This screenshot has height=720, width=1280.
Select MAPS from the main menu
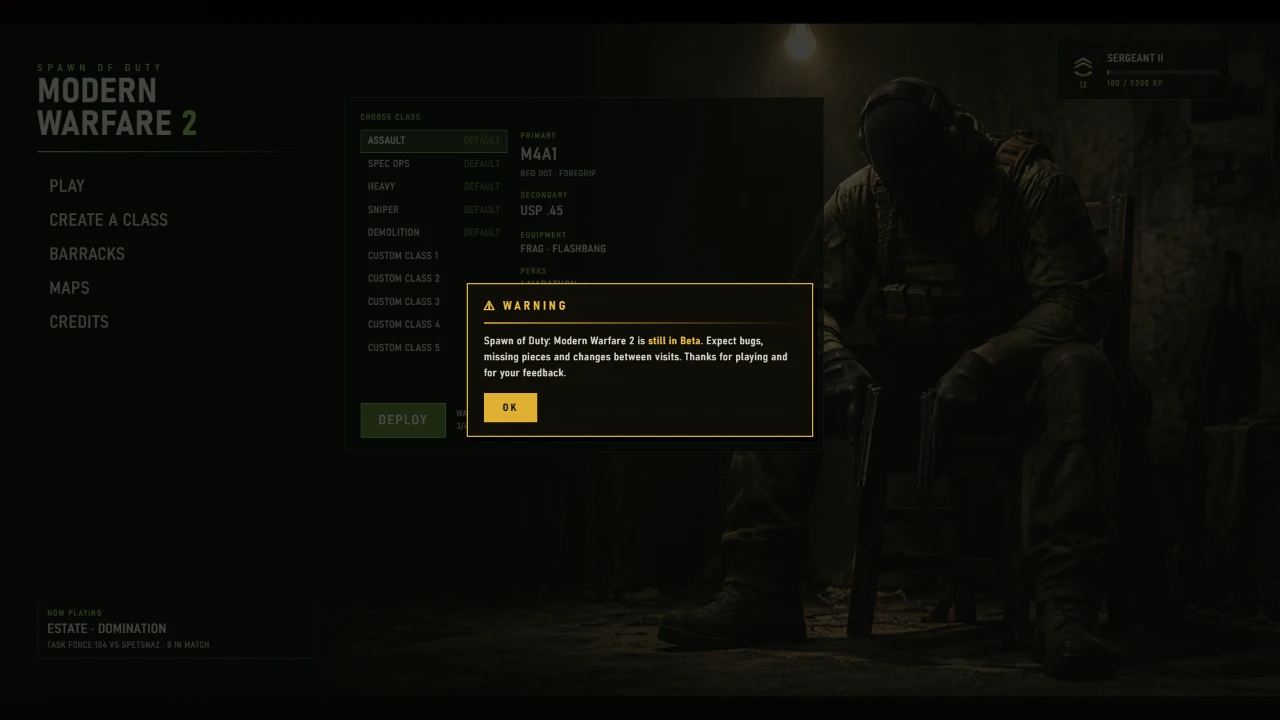(69, 288)
